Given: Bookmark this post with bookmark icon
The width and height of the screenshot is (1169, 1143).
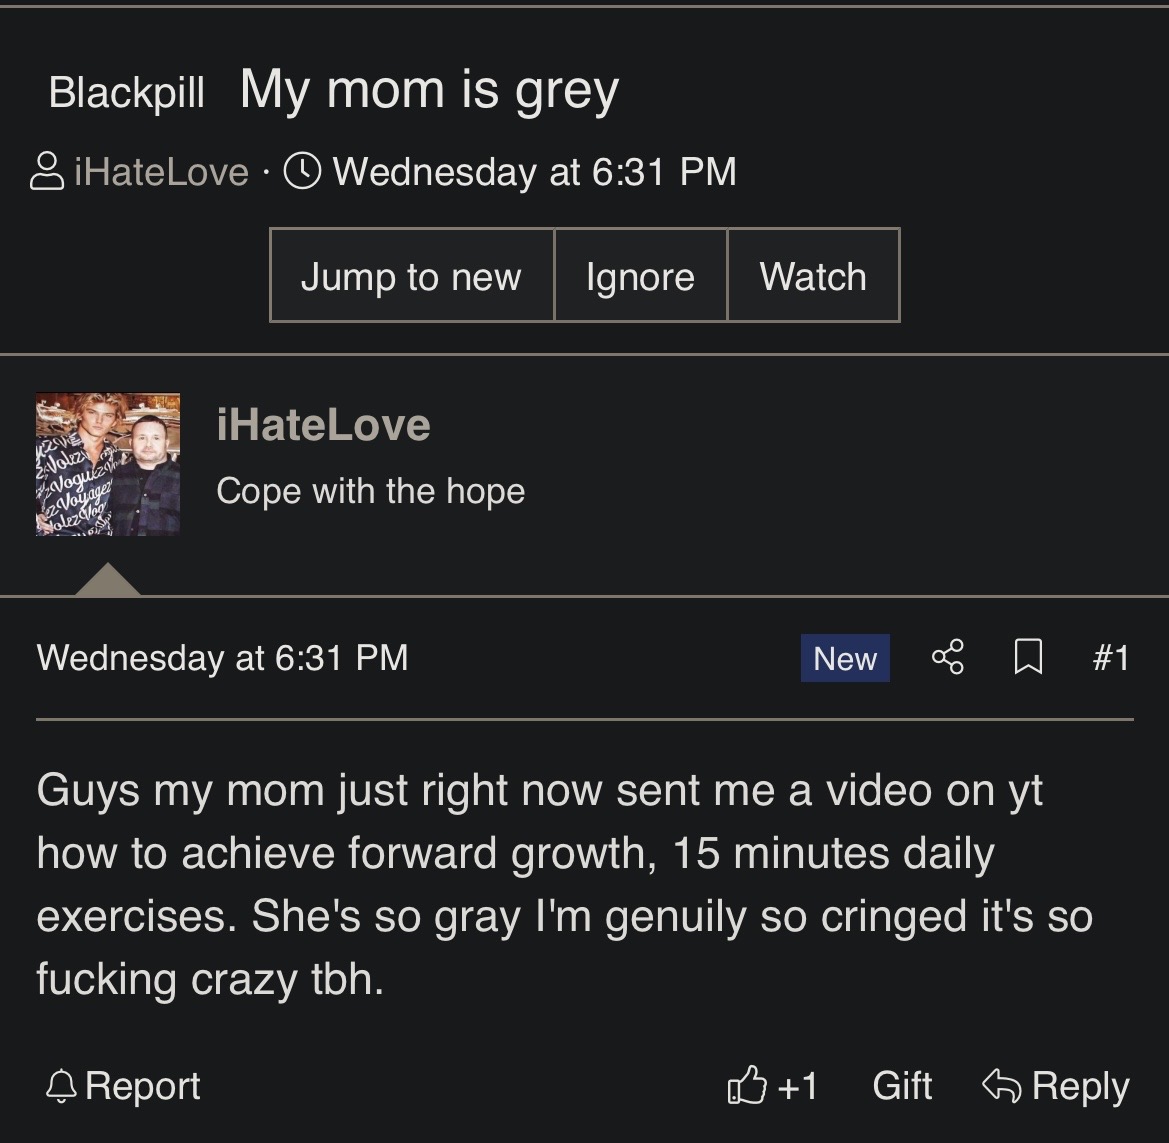Looking at the screenshot, I should coord(1028,658).
